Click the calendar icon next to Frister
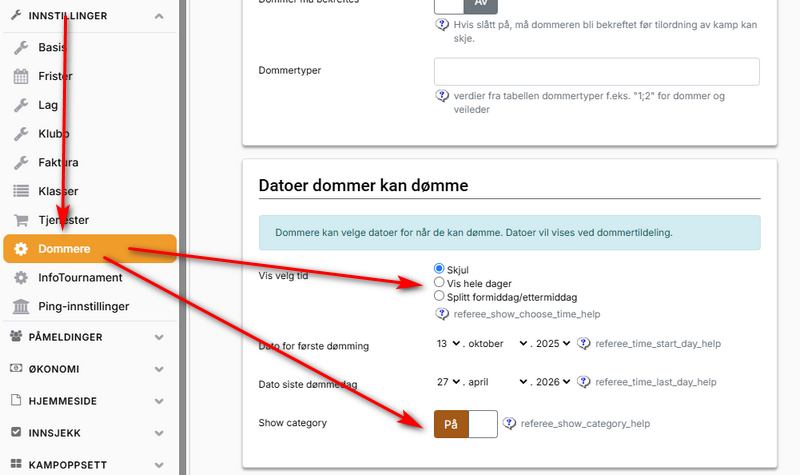800x475 pixels. [x=21, y=76]
